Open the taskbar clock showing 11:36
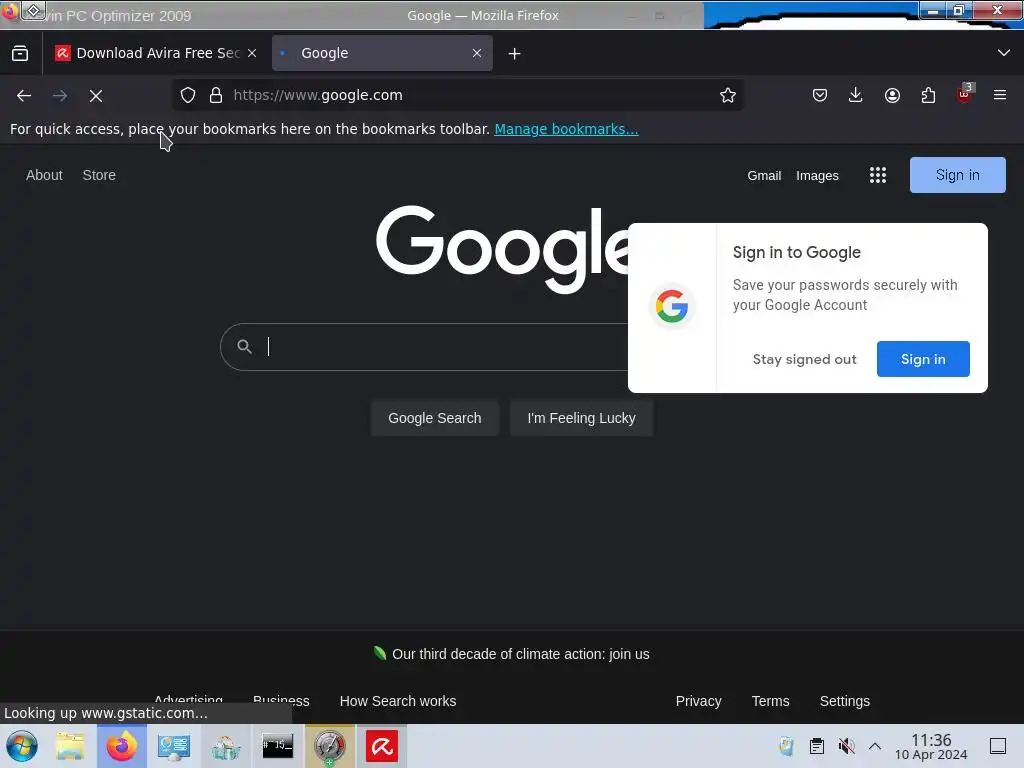 (931, 746)
